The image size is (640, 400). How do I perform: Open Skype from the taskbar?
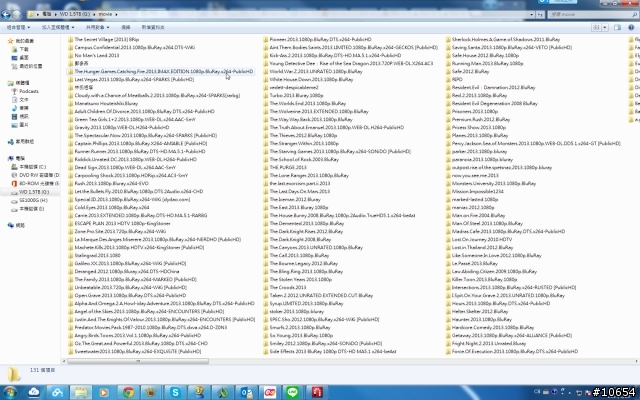(x=175, y=392)
